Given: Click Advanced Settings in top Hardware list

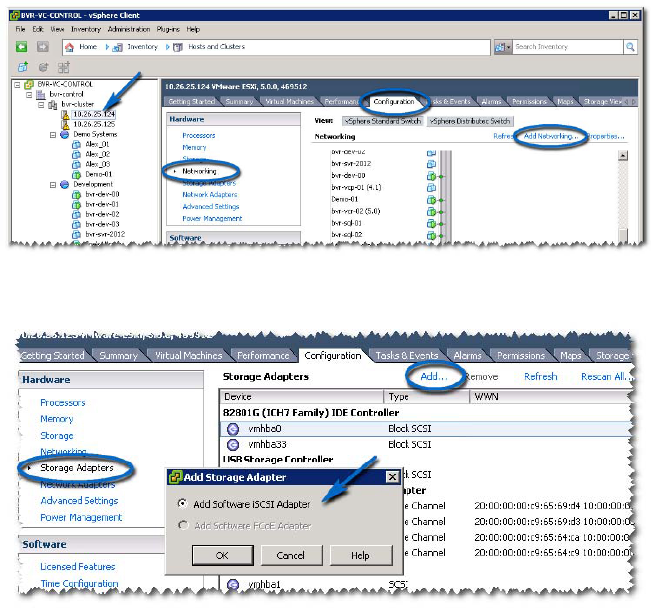Looking at the screenshot, I should (211, 207).
